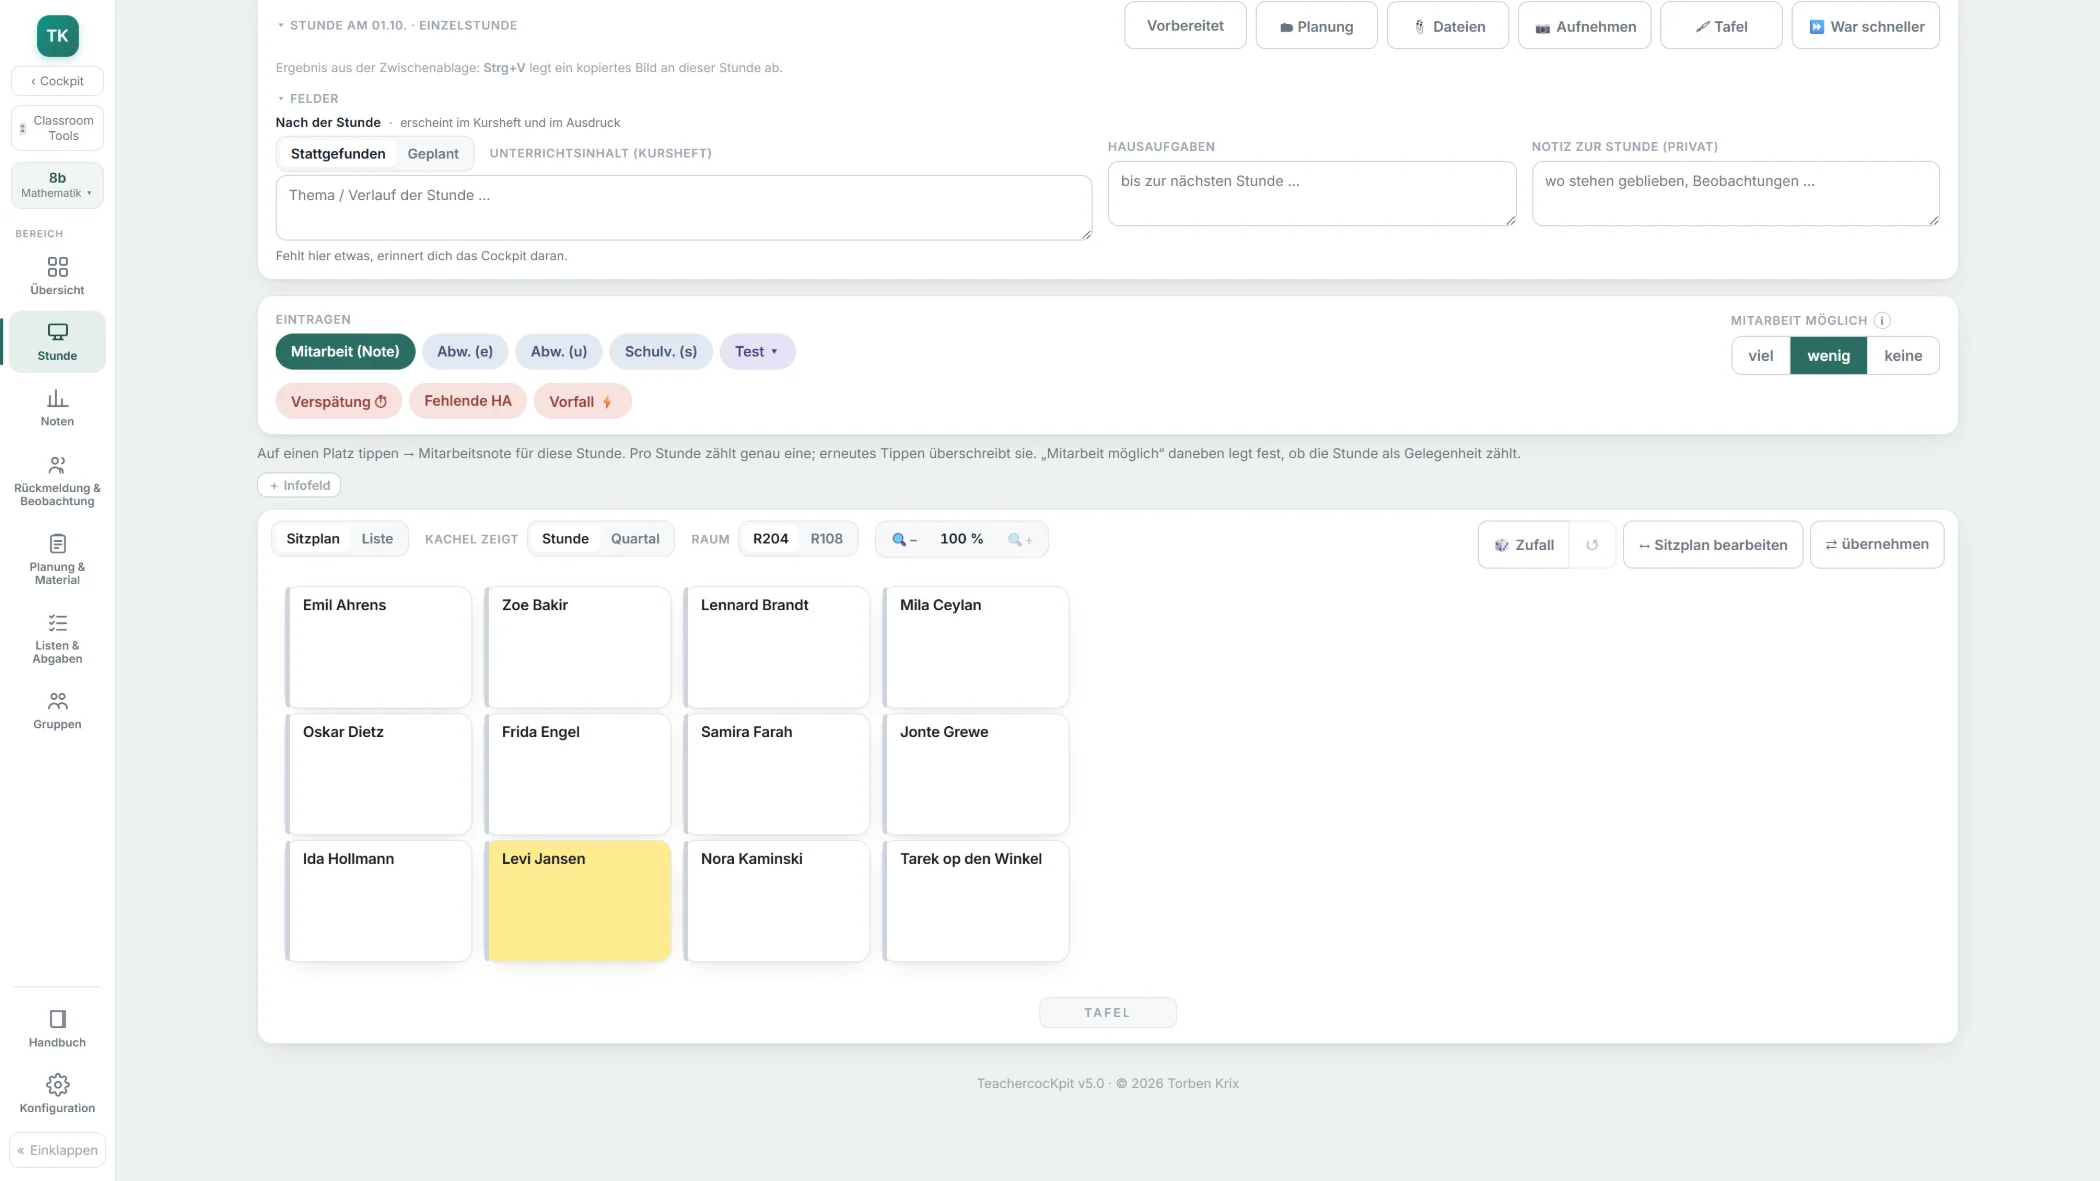
Task: Click Sitzplan bearbeiten button
Action: coord(1712,545)
